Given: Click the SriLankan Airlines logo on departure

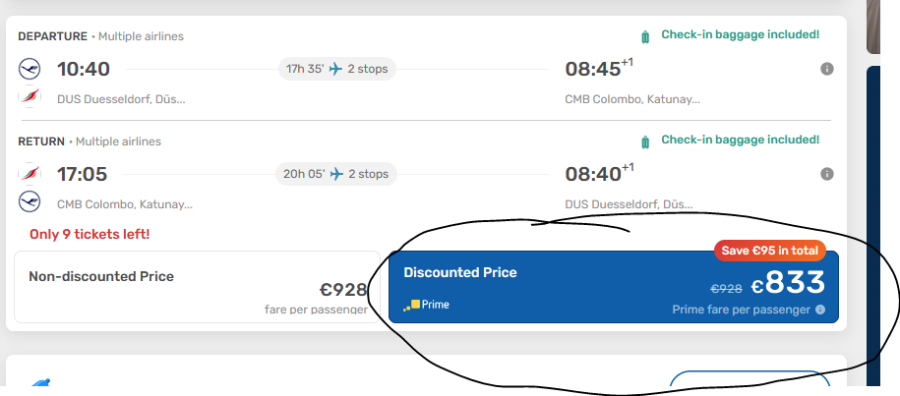Looking at the screenshot, I should (29, 96).
